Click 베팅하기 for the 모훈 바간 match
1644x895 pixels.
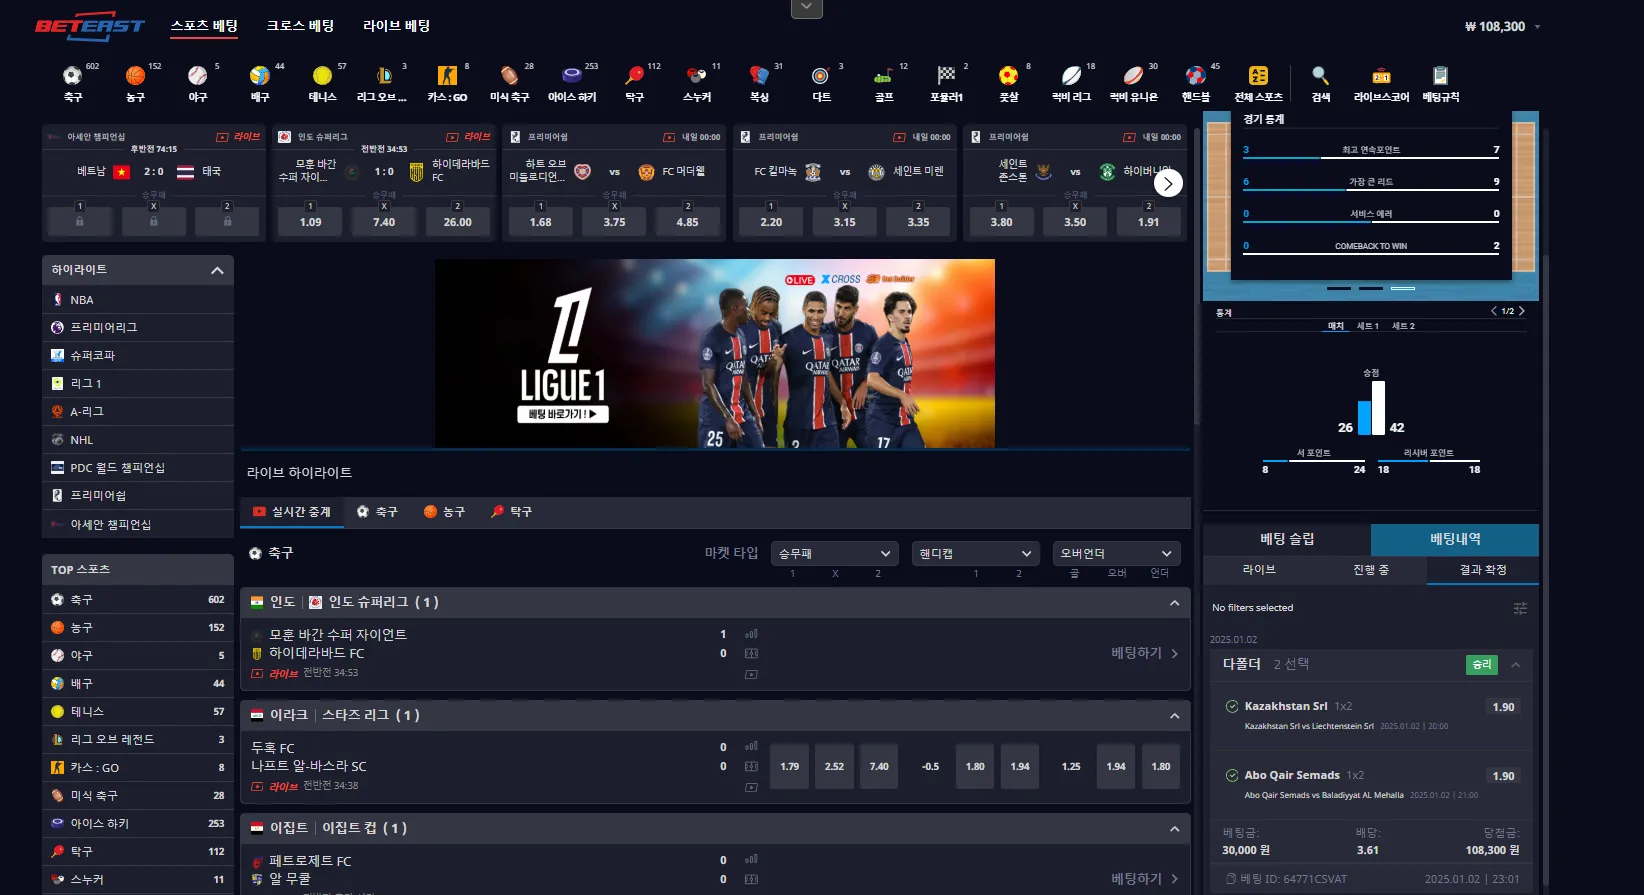coord(1145,653)
